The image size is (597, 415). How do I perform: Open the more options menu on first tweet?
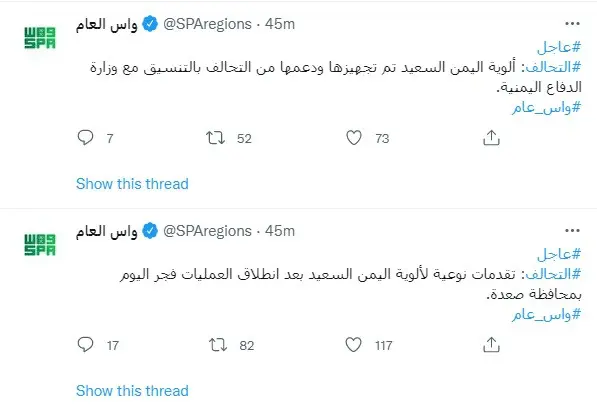[572, 24]
